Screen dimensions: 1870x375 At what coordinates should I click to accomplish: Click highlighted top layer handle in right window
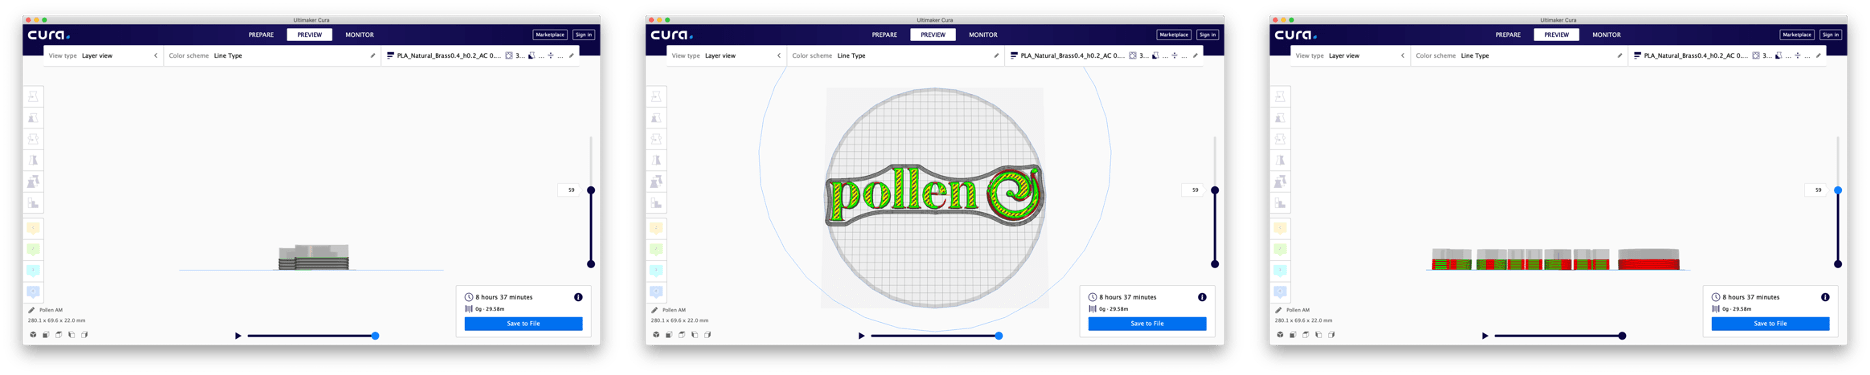coord(1838,190)
